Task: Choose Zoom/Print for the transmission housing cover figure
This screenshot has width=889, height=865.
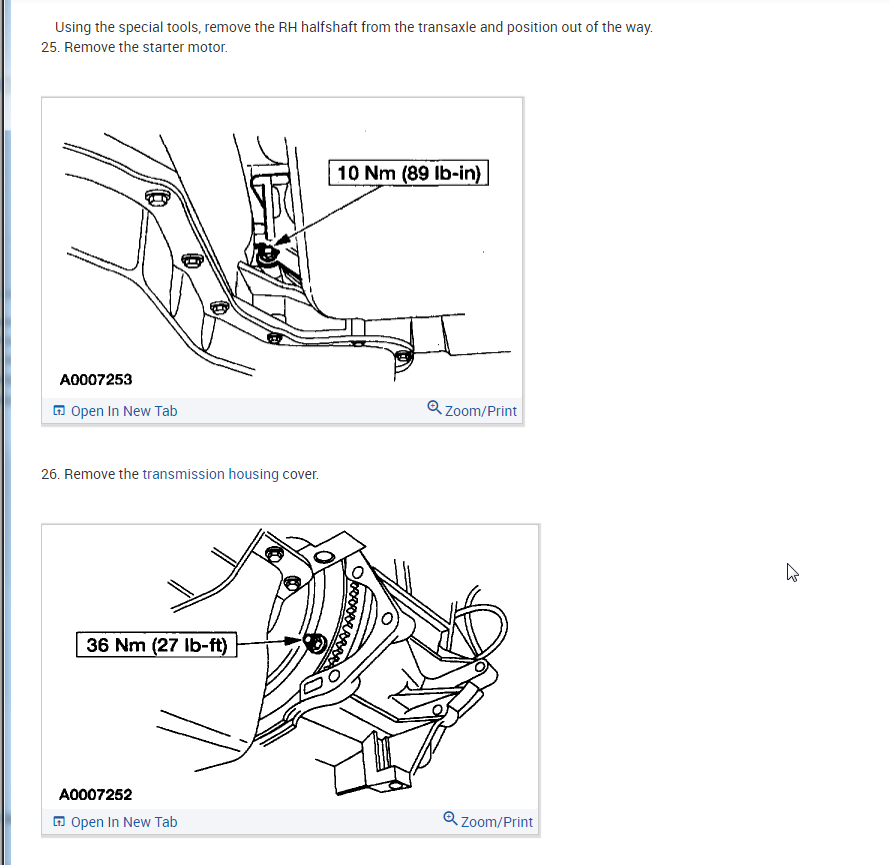Action: click(x=497, y=822)
